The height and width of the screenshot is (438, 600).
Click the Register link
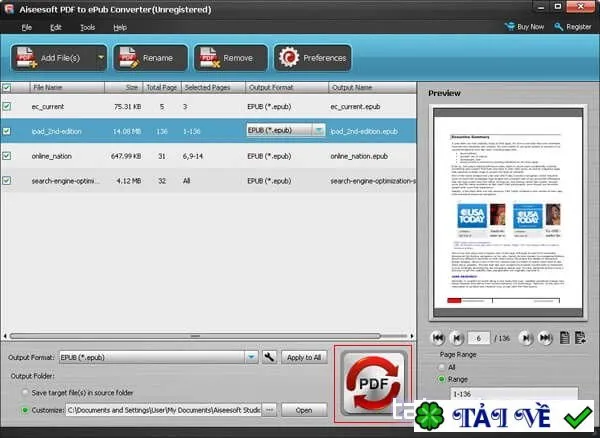[x=573, y=27]
